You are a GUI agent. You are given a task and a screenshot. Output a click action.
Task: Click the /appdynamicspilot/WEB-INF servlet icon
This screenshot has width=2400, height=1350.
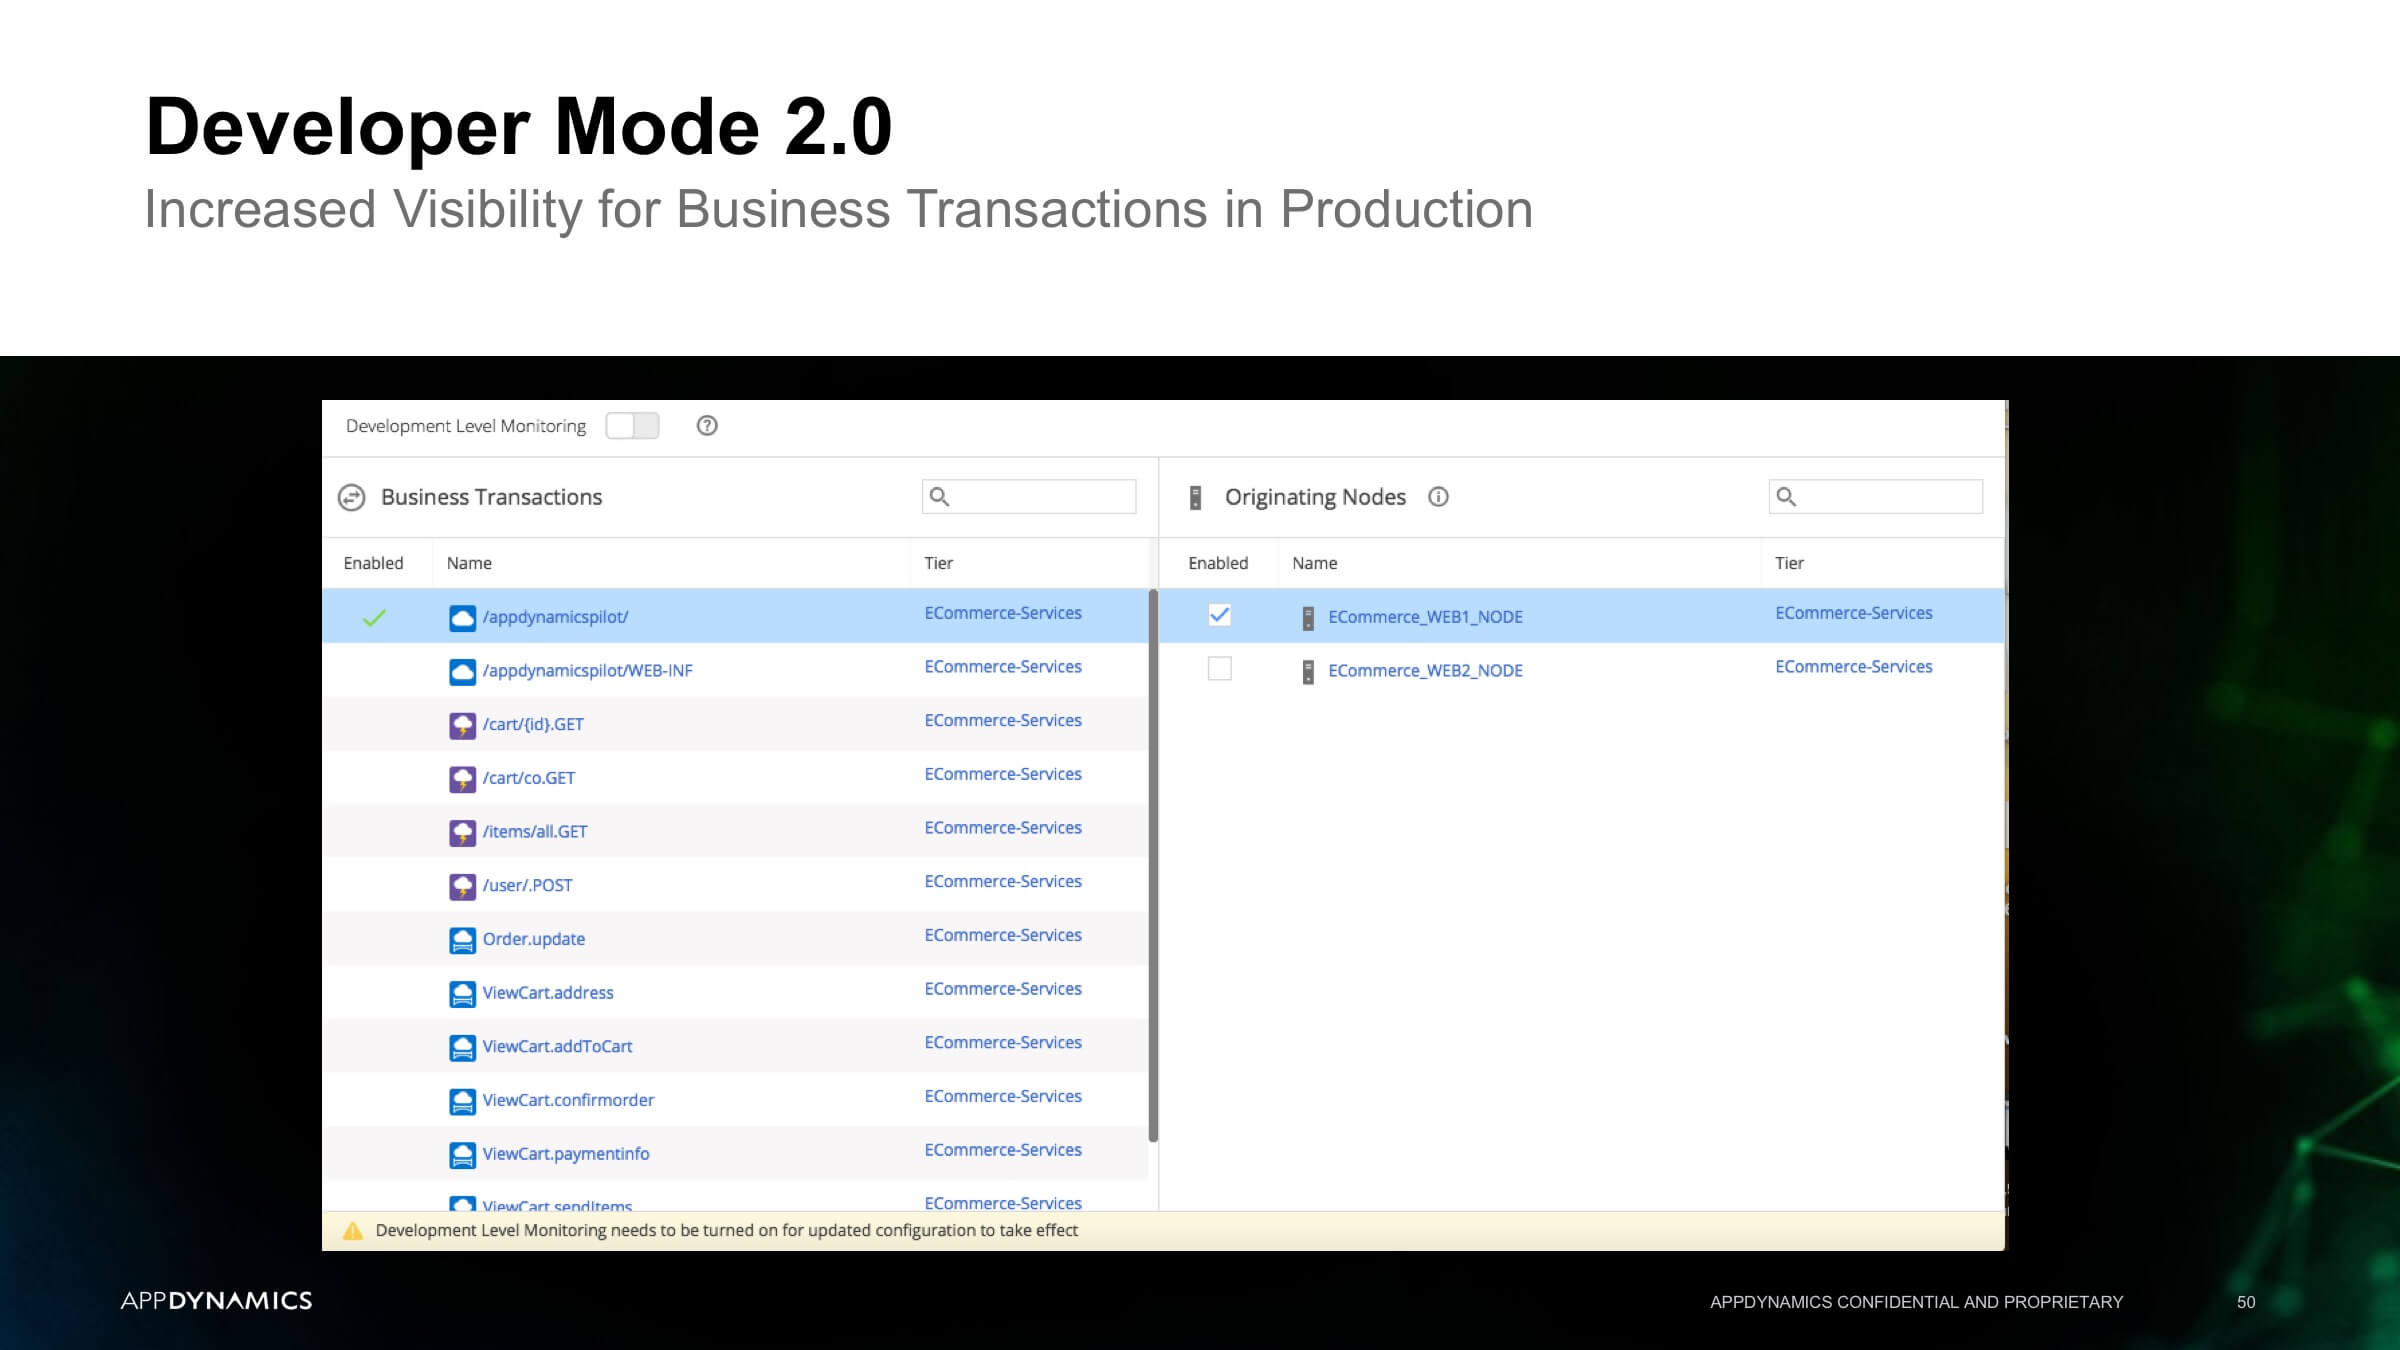[x=462, y=672]
